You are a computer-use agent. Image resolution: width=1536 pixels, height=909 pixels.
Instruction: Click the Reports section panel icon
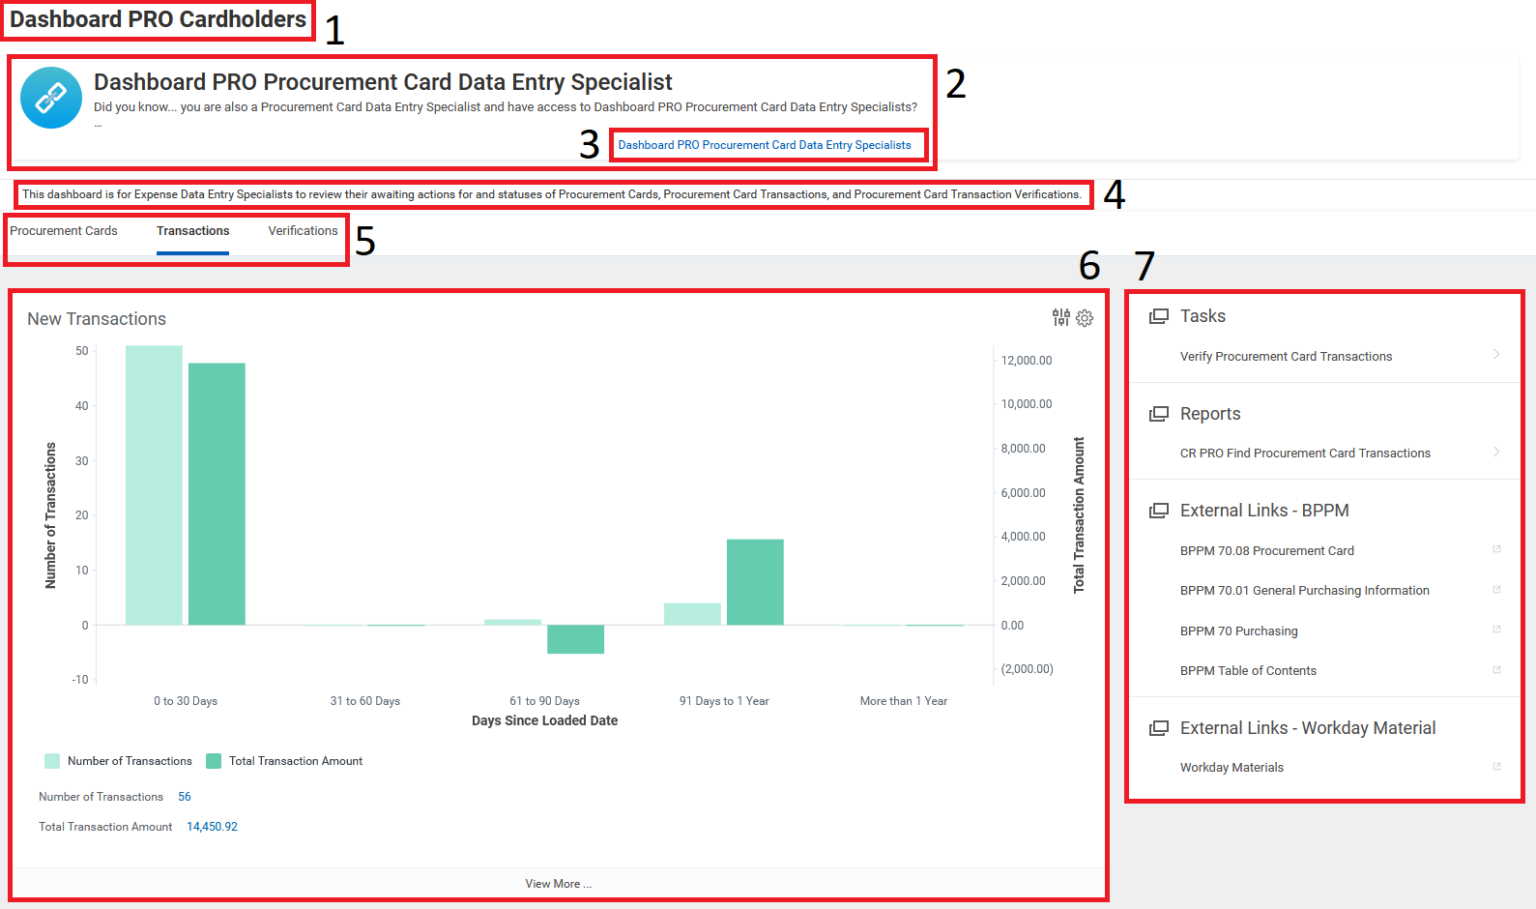[1159, 413]
